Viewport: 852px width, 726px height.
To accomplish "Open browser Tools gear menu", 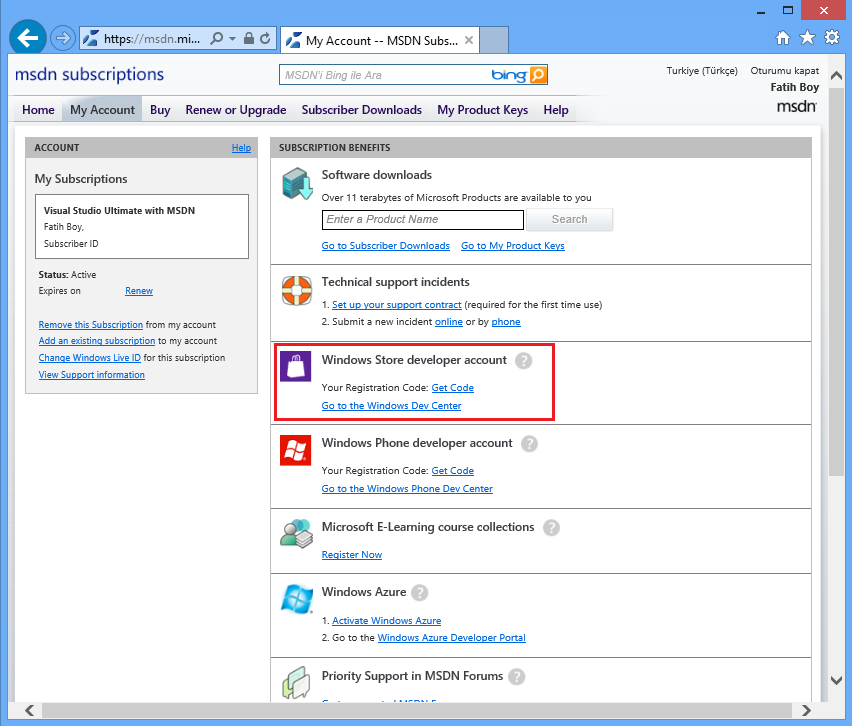I will pyautogui.click(x=832, y=37).
